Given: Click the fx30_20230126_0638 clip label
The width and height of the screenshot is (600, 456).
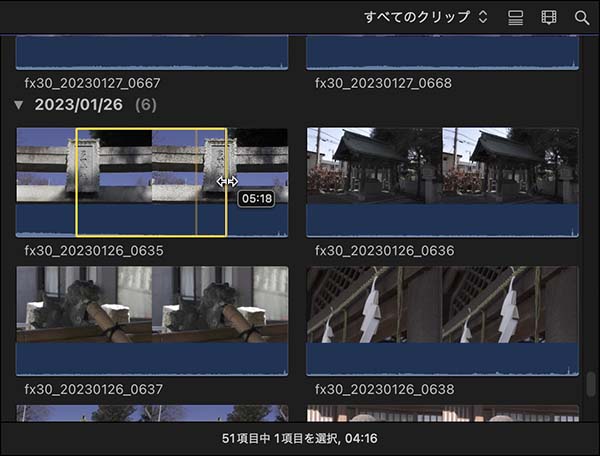Looking at the screenshot, I should point(385,389).
